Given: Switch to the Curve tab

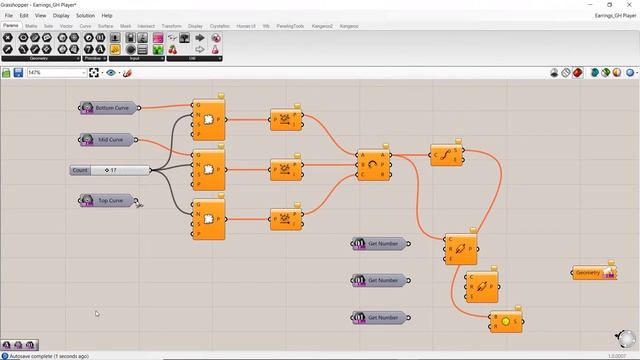Looking at the screenshot, I should pos(85,26).
